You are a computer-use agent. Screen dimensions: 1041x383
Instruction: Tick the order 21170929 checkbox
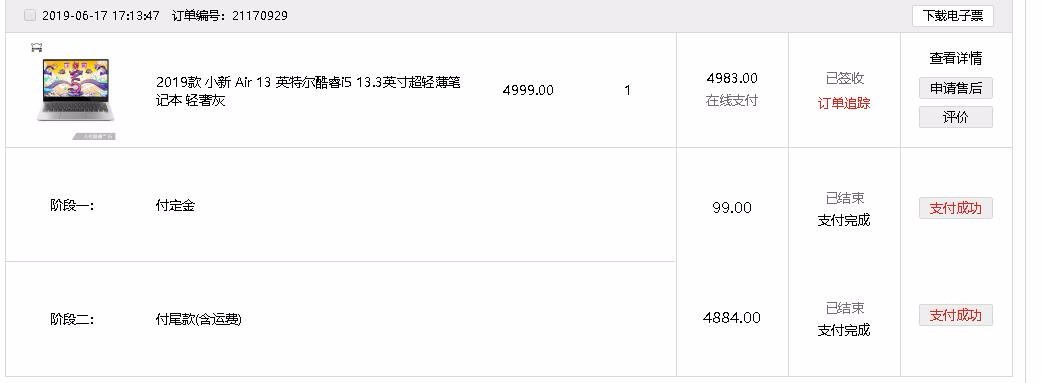[30, 15]
